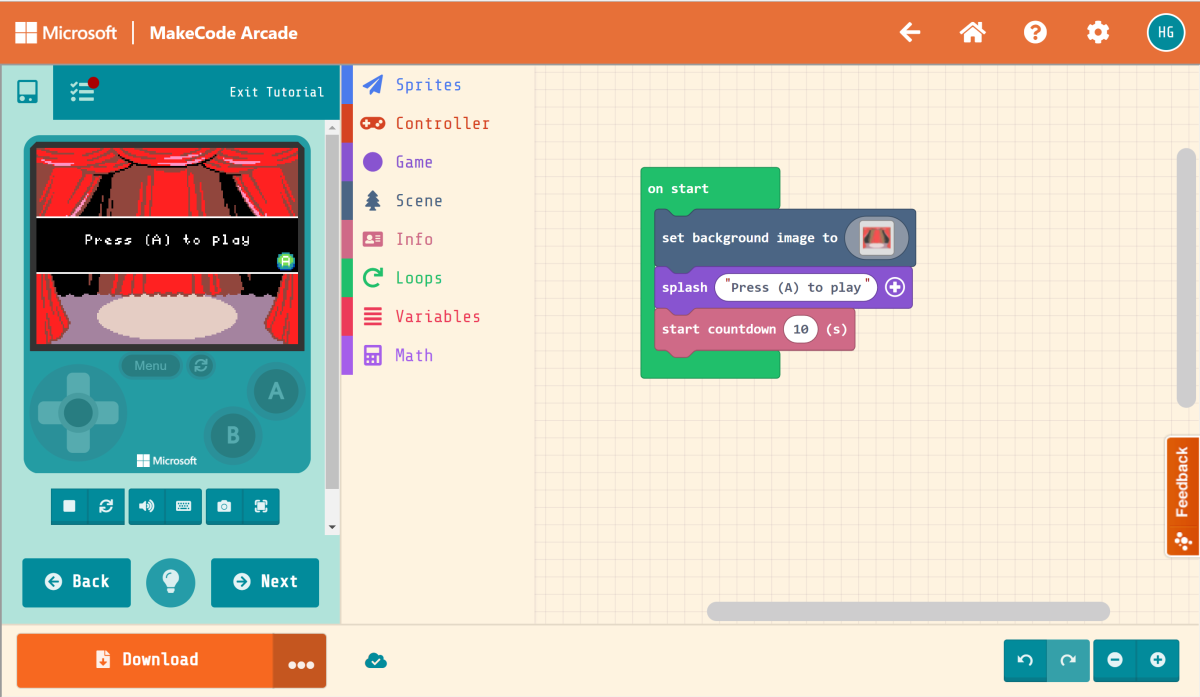
Task: Open the cloud save status indicator
Action: 375,660
